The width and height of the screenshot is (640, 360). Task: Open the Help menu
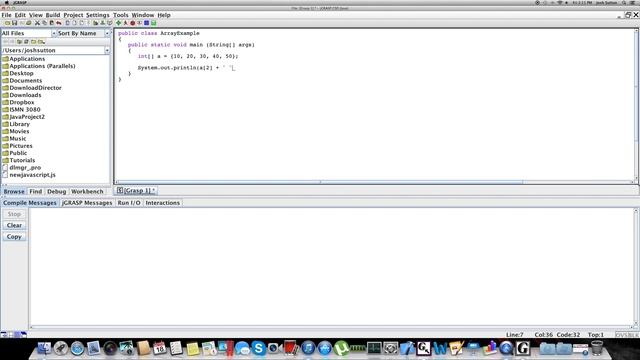click(x=164, y=15)
